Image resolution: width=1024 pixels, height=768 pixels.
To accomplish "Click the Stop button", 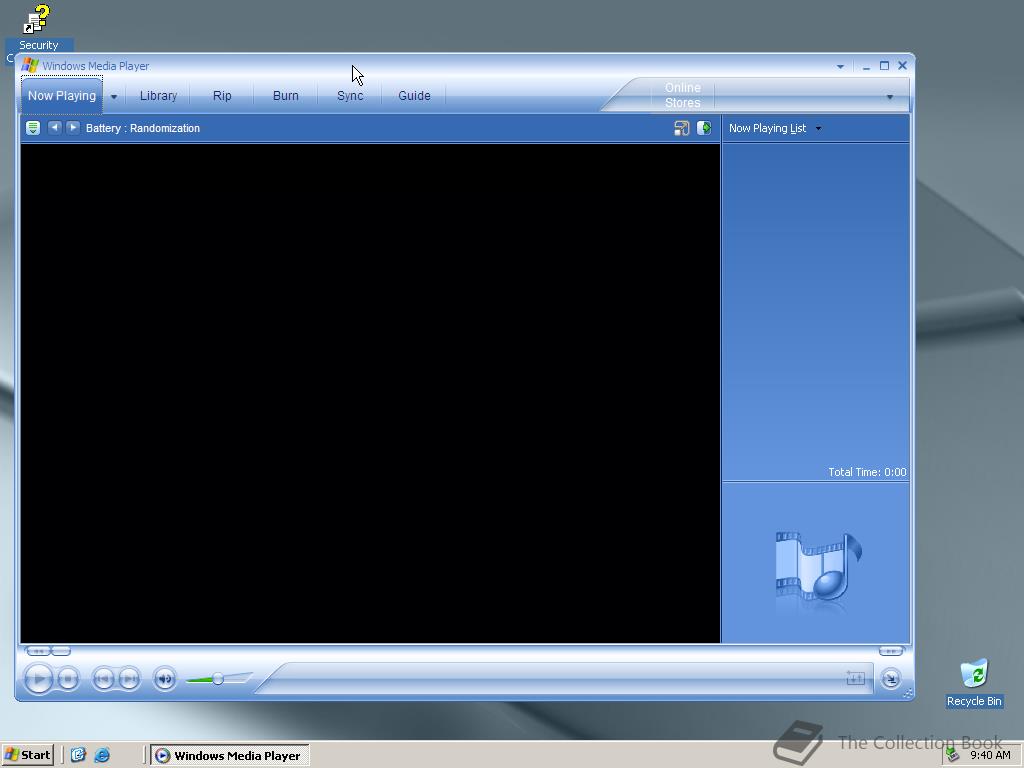I will [x=67, y=679].
